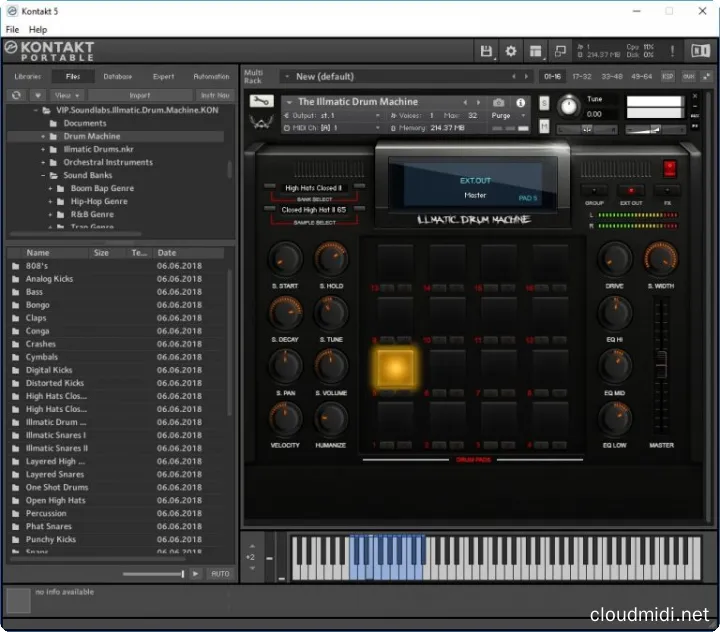Click the save disk icon in top toolbar
This screenshot has height=632, width=720.
[x=486, y=51]
